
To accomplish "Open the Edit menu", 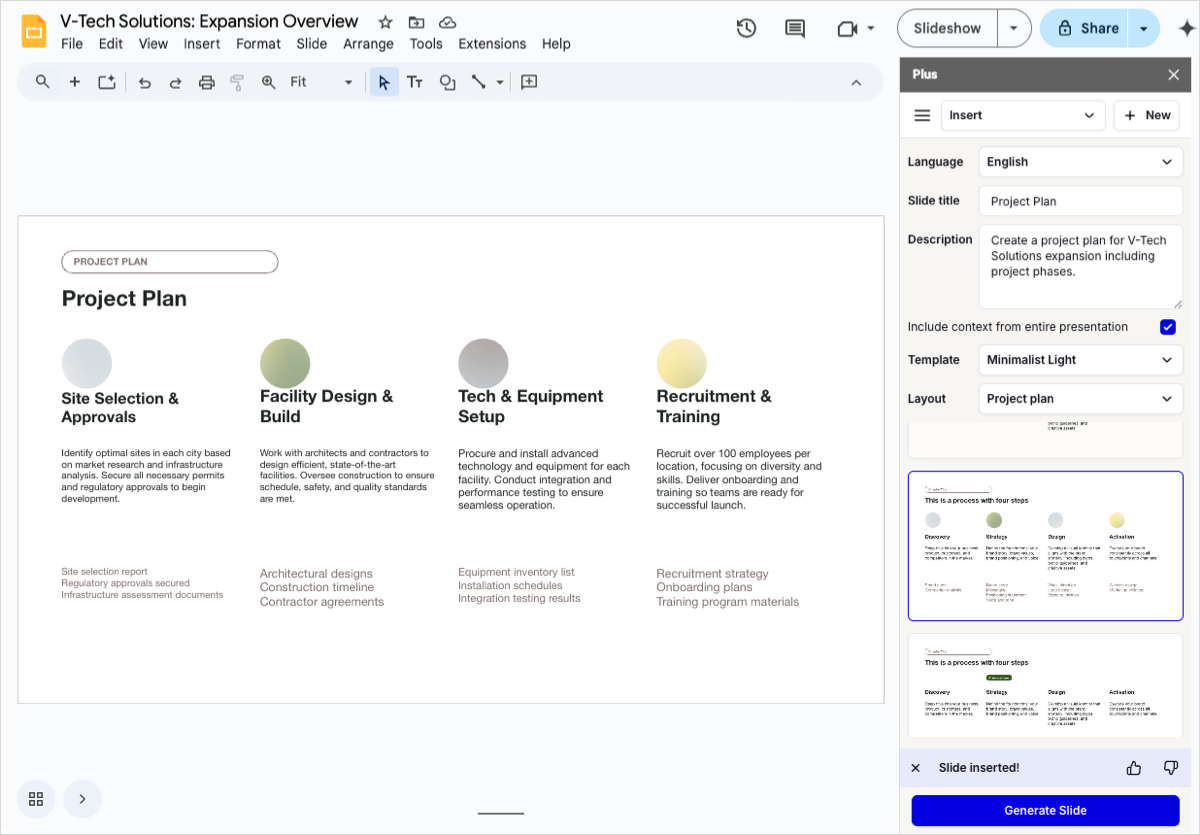I will [111, 44].
